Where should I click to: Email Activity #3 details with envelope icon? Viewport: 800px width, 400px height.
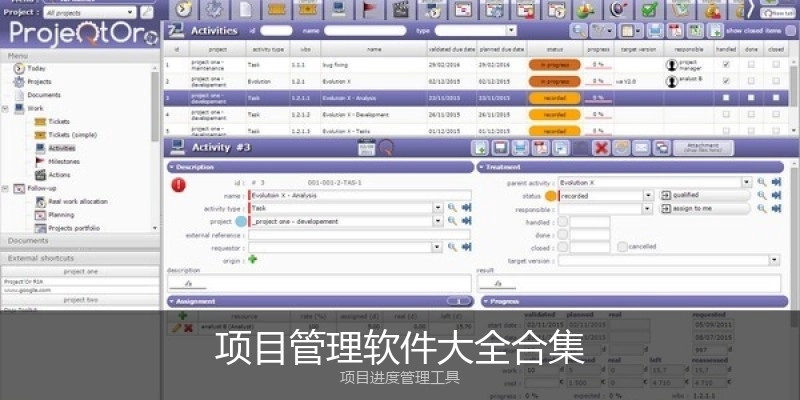641,148
